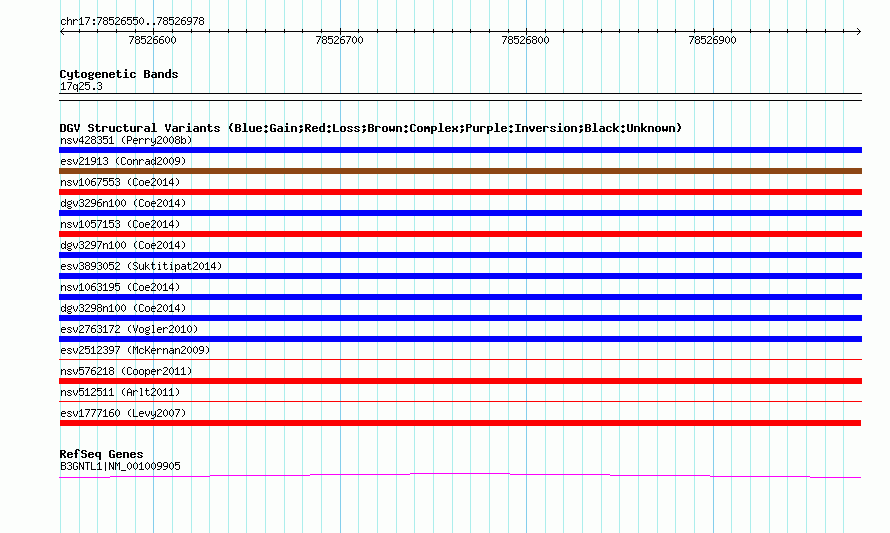
Task: Click the red bar under nsv1067553
Action: [x=460, y=192]
